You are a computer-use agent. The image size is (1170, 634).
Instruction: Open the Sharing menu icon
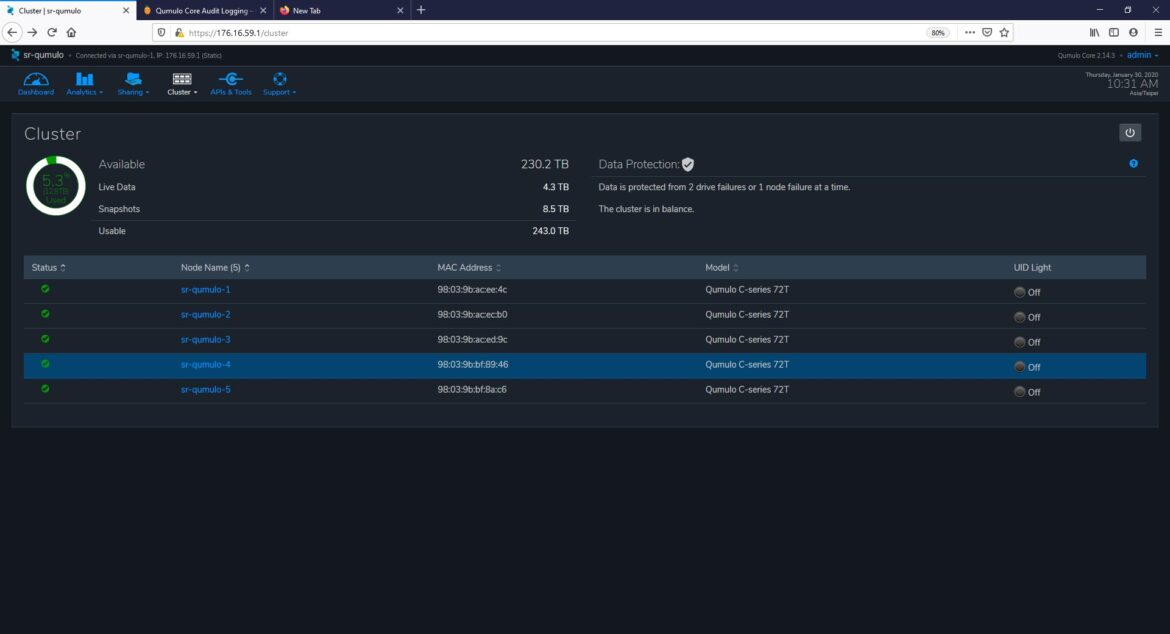[133, 79]
